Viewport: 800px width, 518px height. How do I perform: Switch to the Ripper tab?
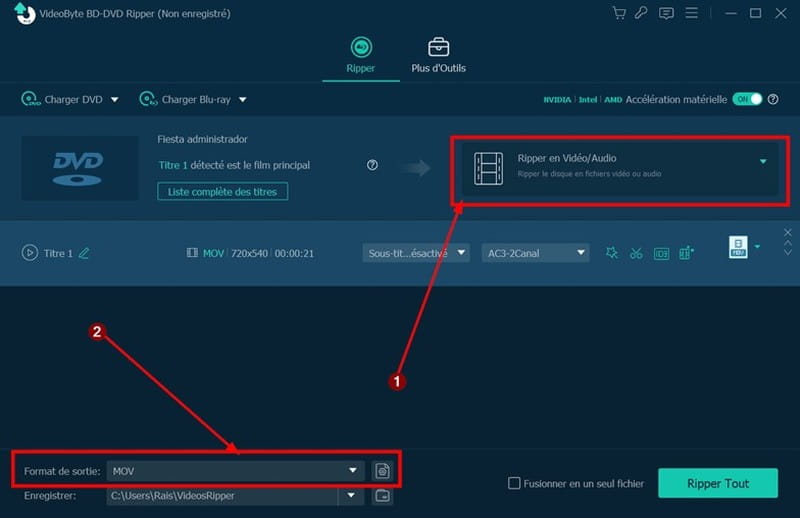click(x=361, y=55)
